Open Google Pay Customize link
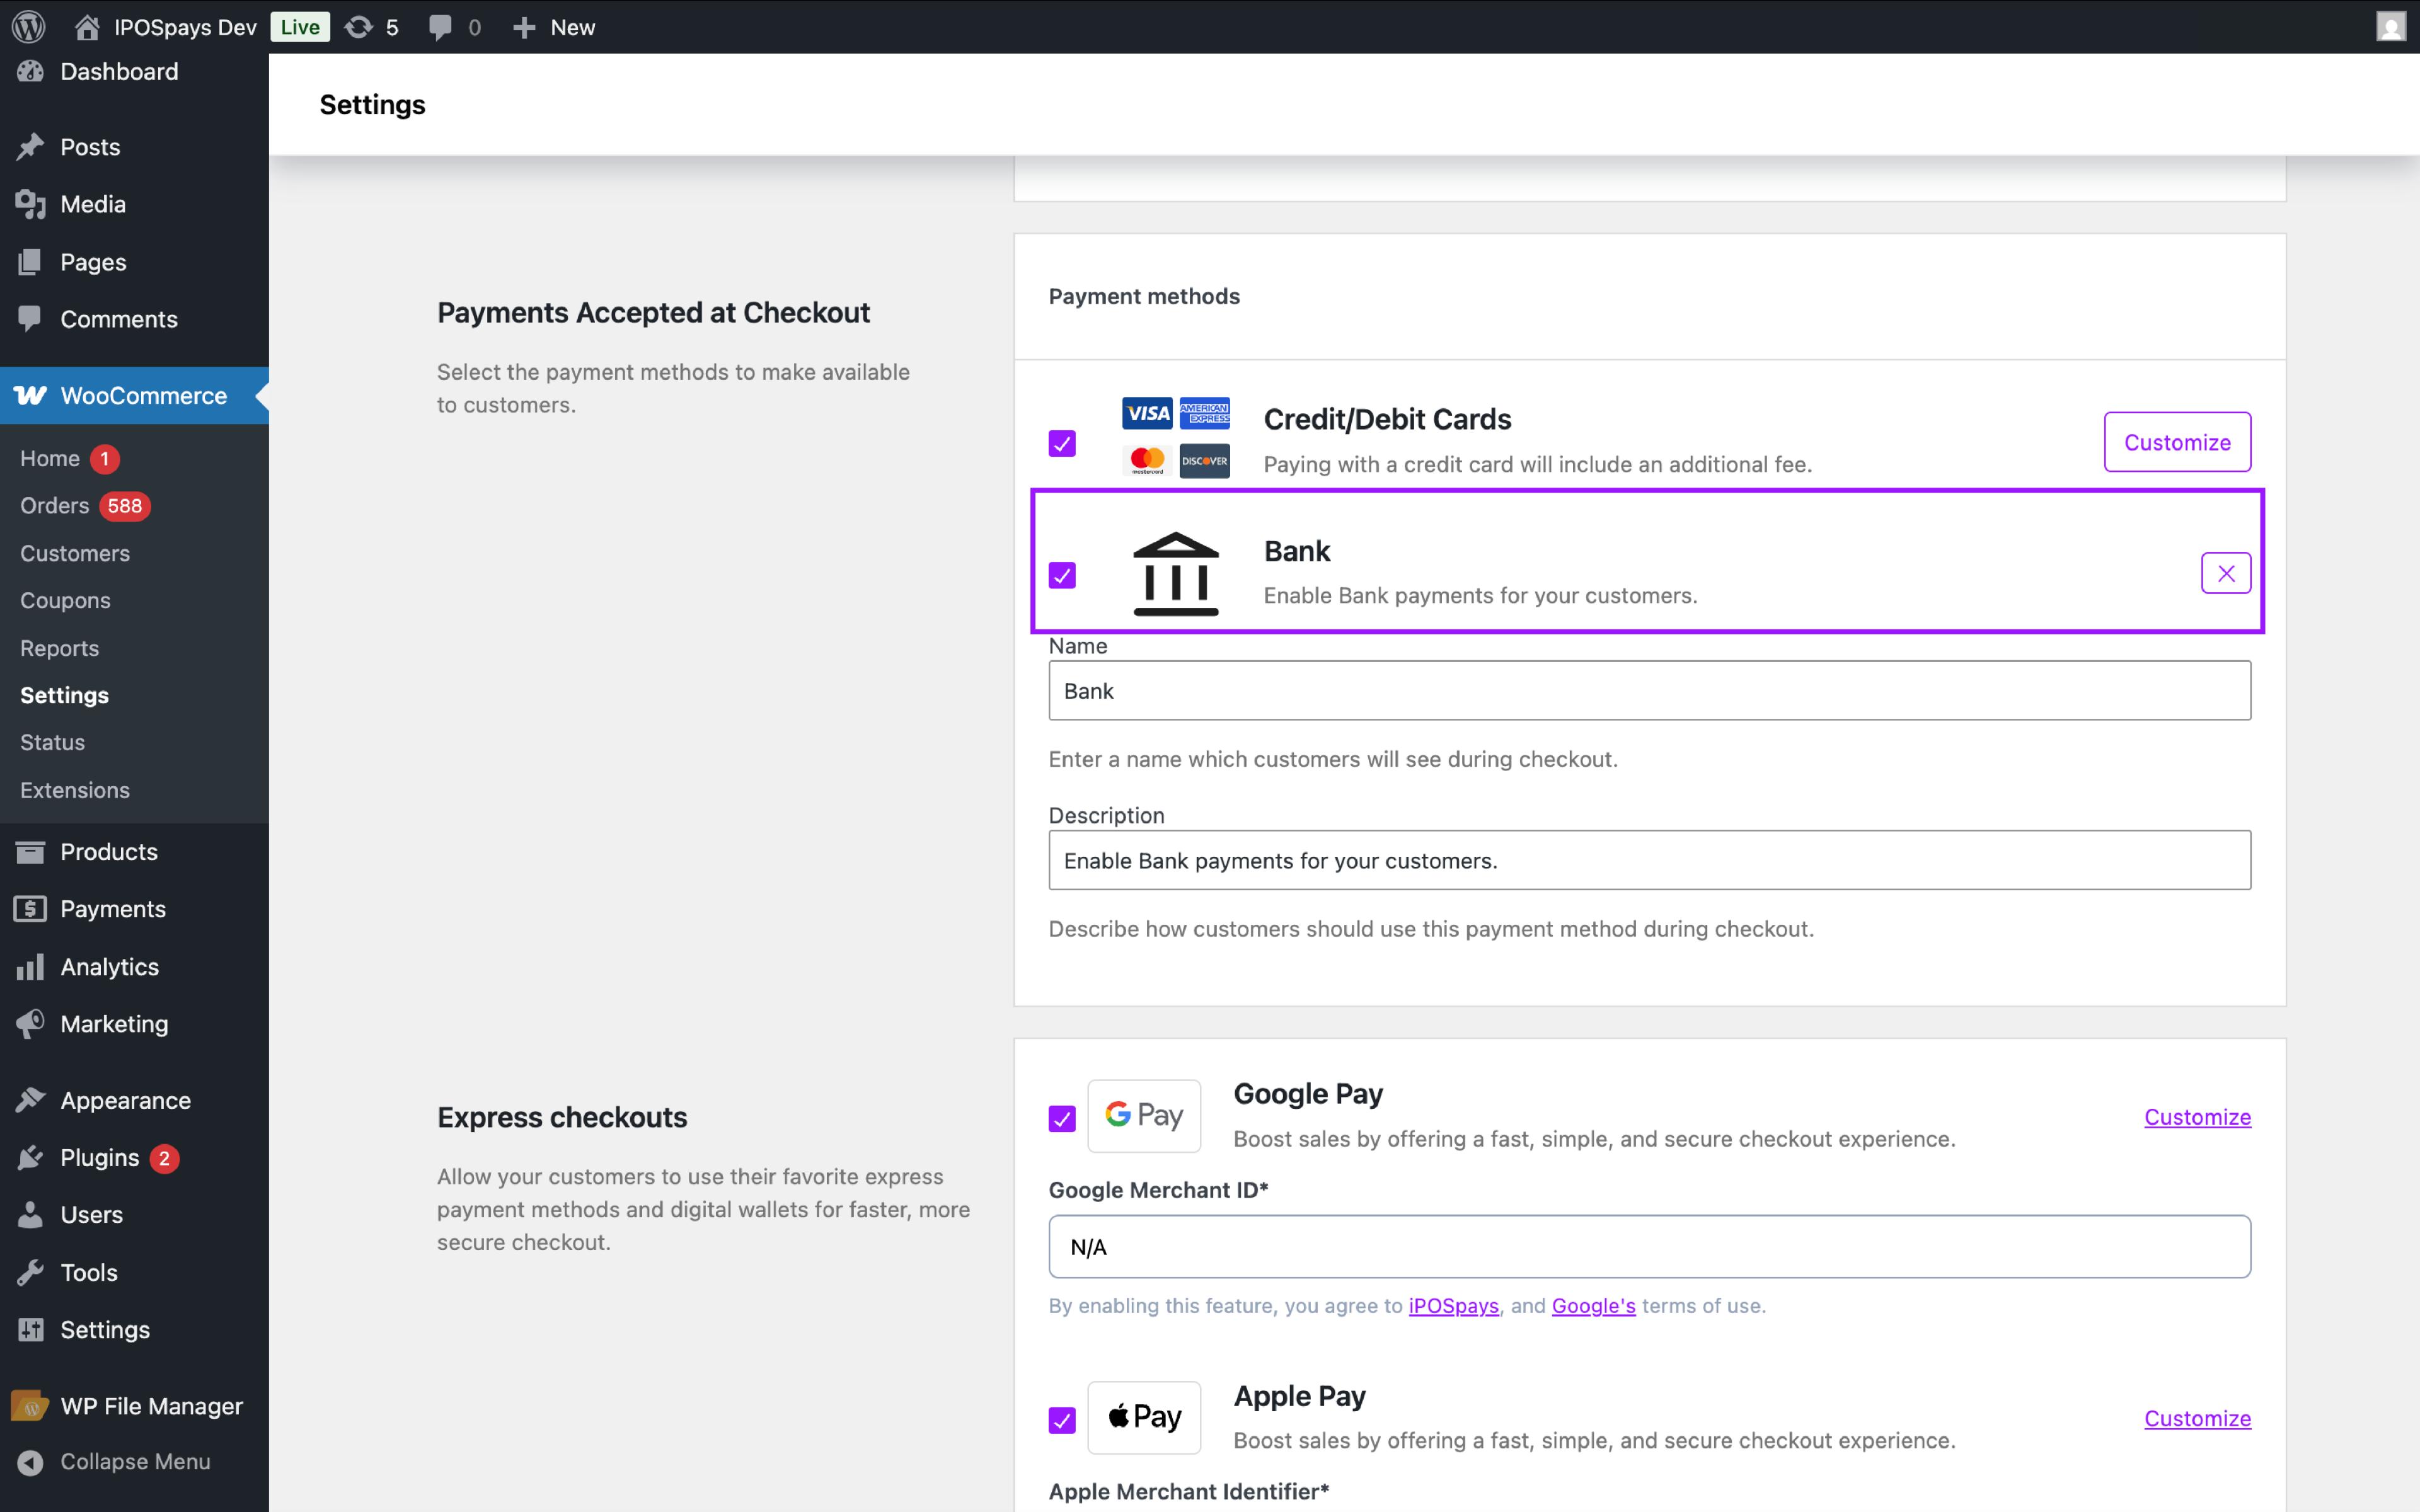The image size is (2420, 1512). click(x=2197, y=1117)
